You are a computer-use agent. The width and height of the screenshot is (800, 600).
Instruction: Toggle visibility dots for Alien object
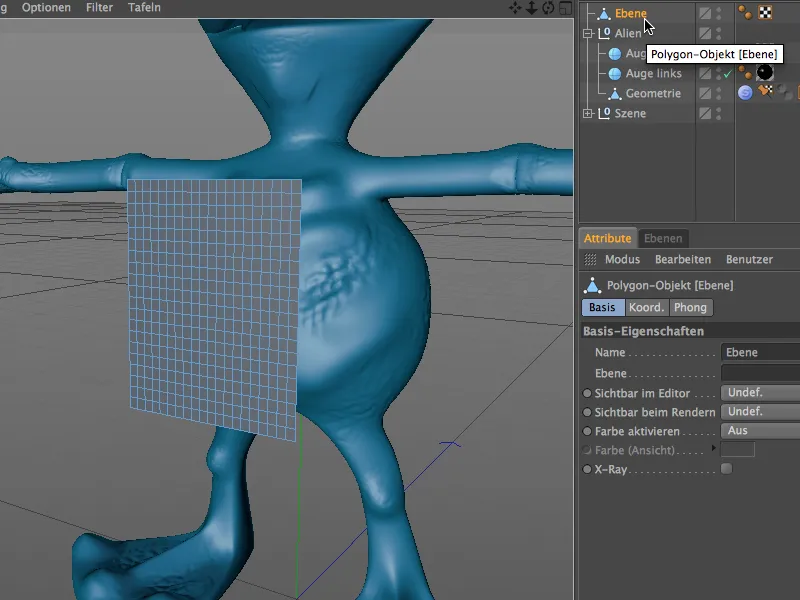pyautogui.click(x=719, y=33)
